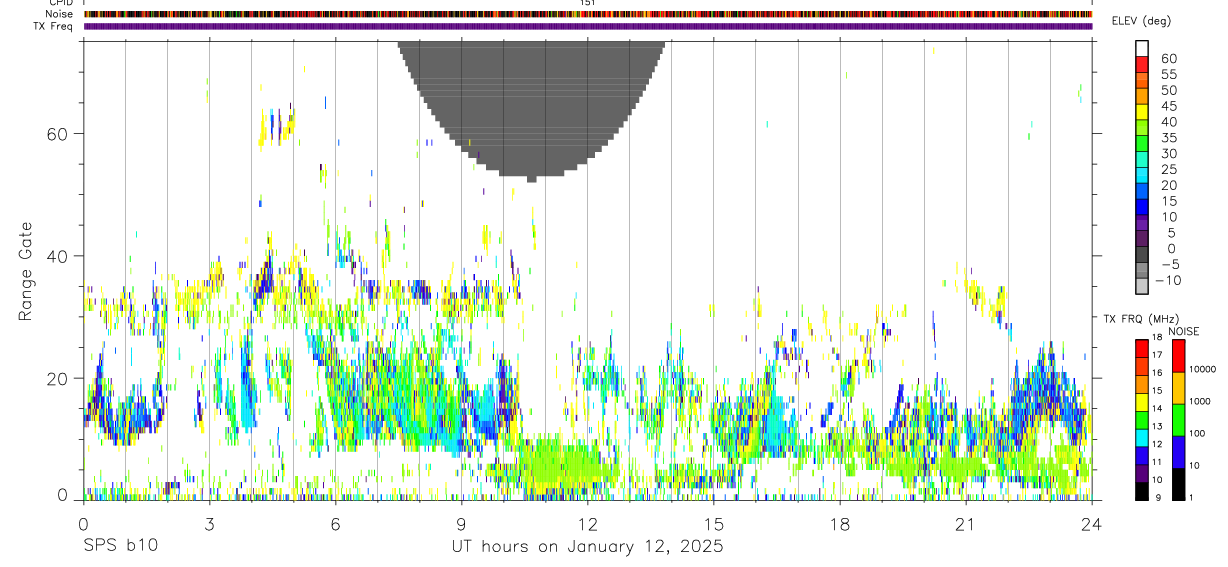The height and width of the screenshot is (567, 1228).
Task: Click the black swatch in the TX FRQ scale
Action: coord(1142,491)
